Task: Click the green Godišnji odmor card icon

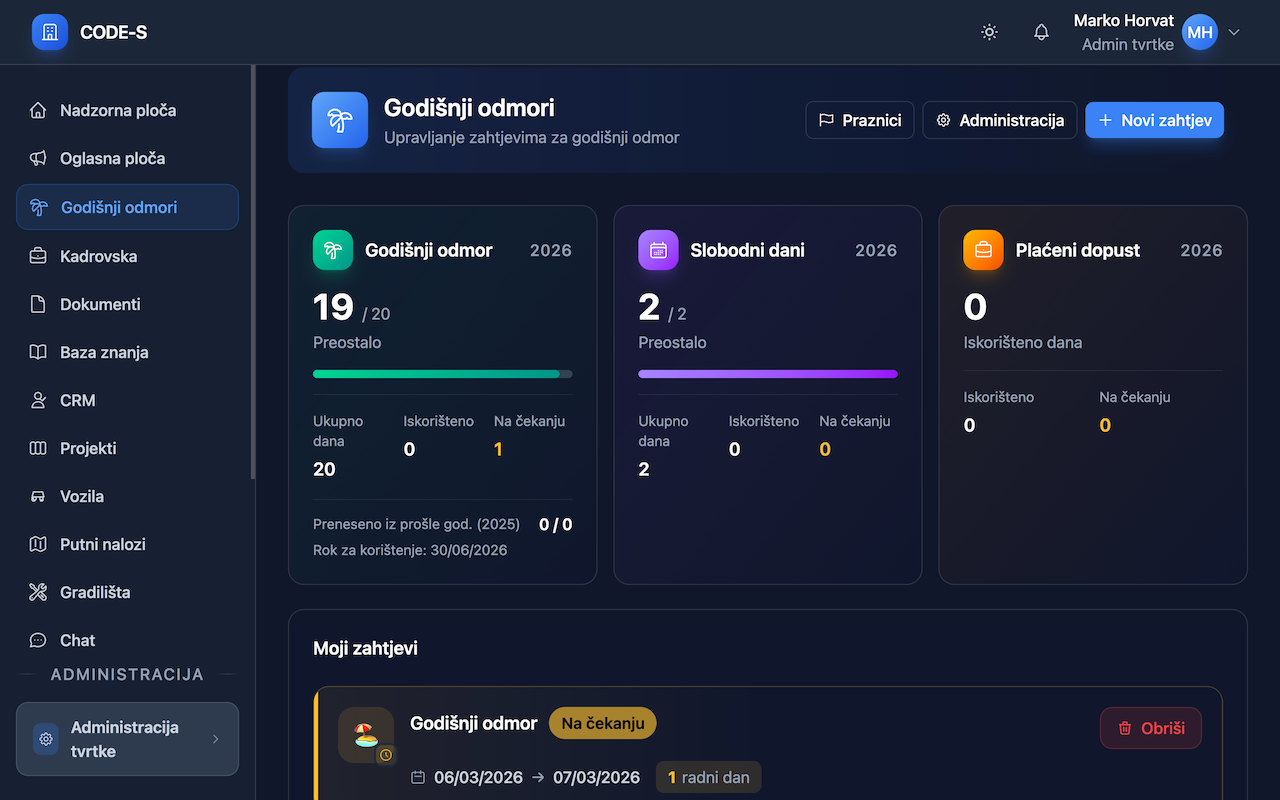Action: coord(333,250)
